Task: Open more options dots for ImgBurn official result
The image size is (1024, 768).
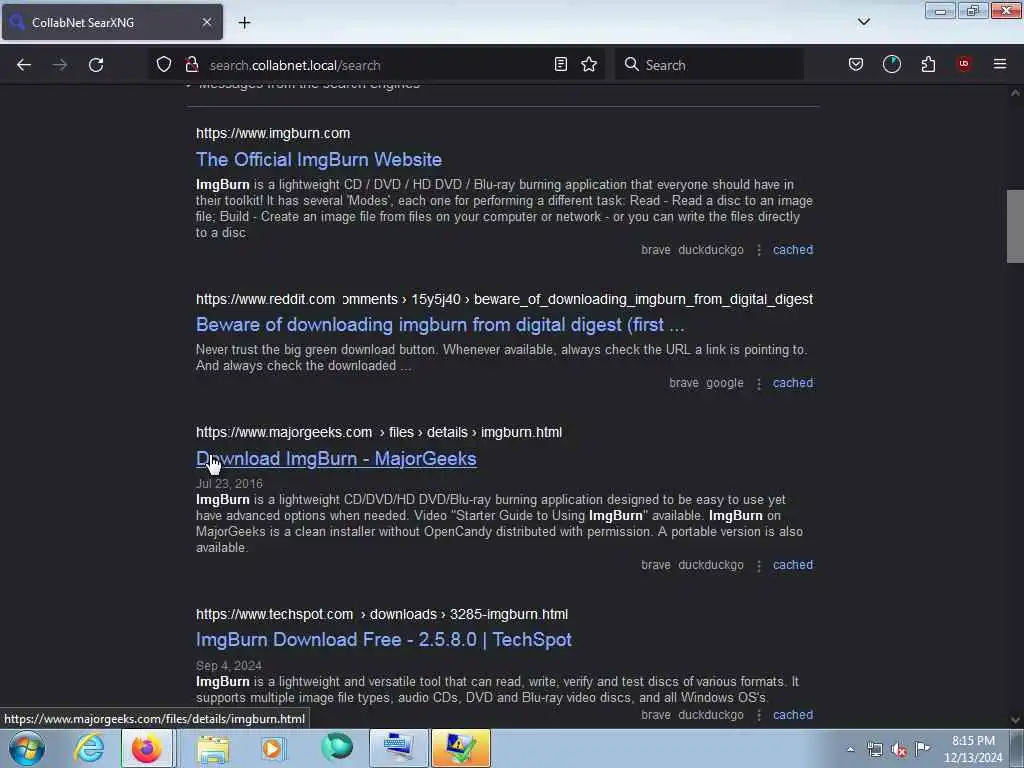Action: tap(758, 250)
